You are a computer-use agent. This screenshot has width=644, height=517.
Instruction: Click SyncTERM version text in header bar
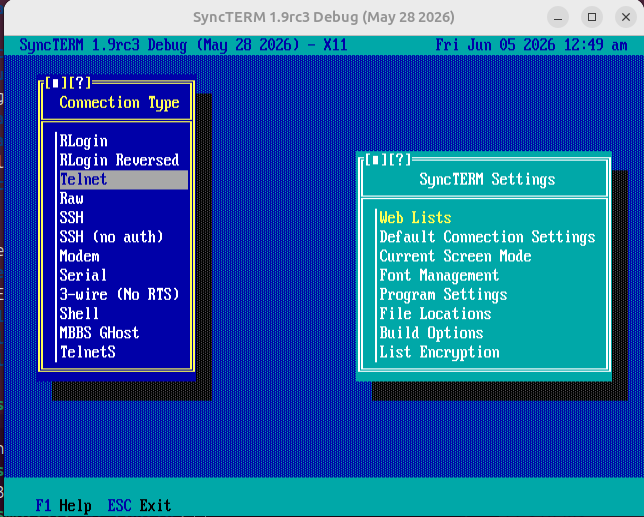[x=183, y=45]
